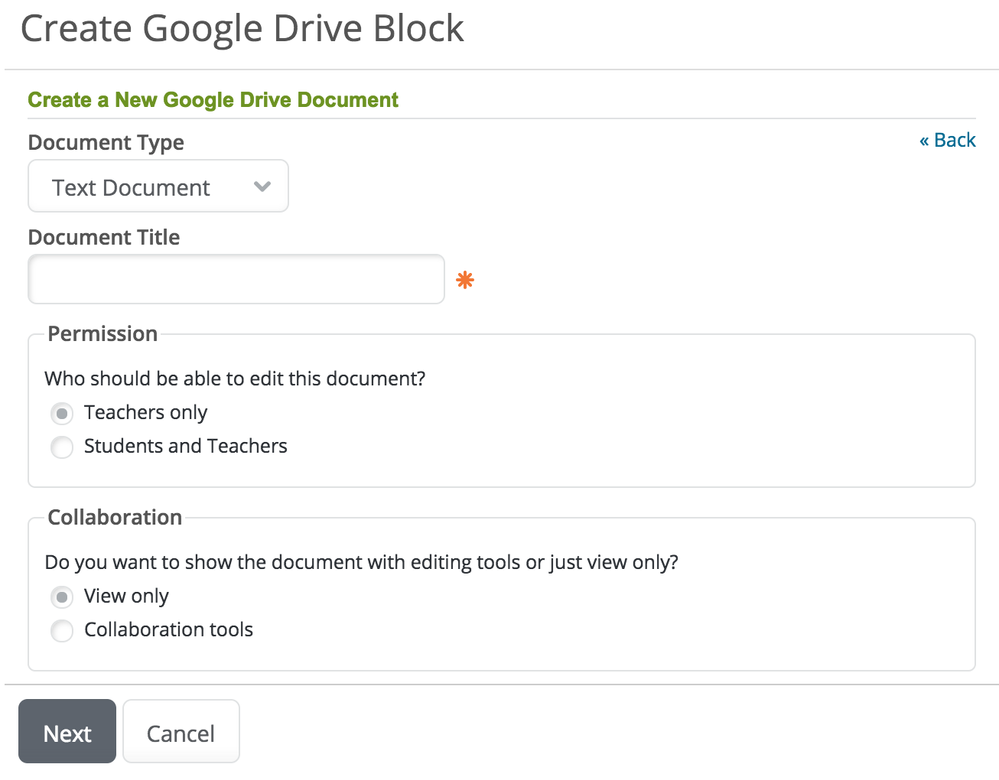This screenshot has height=780, width=999.
Task: Click the Permission section legend
Action: click(102, 334)
